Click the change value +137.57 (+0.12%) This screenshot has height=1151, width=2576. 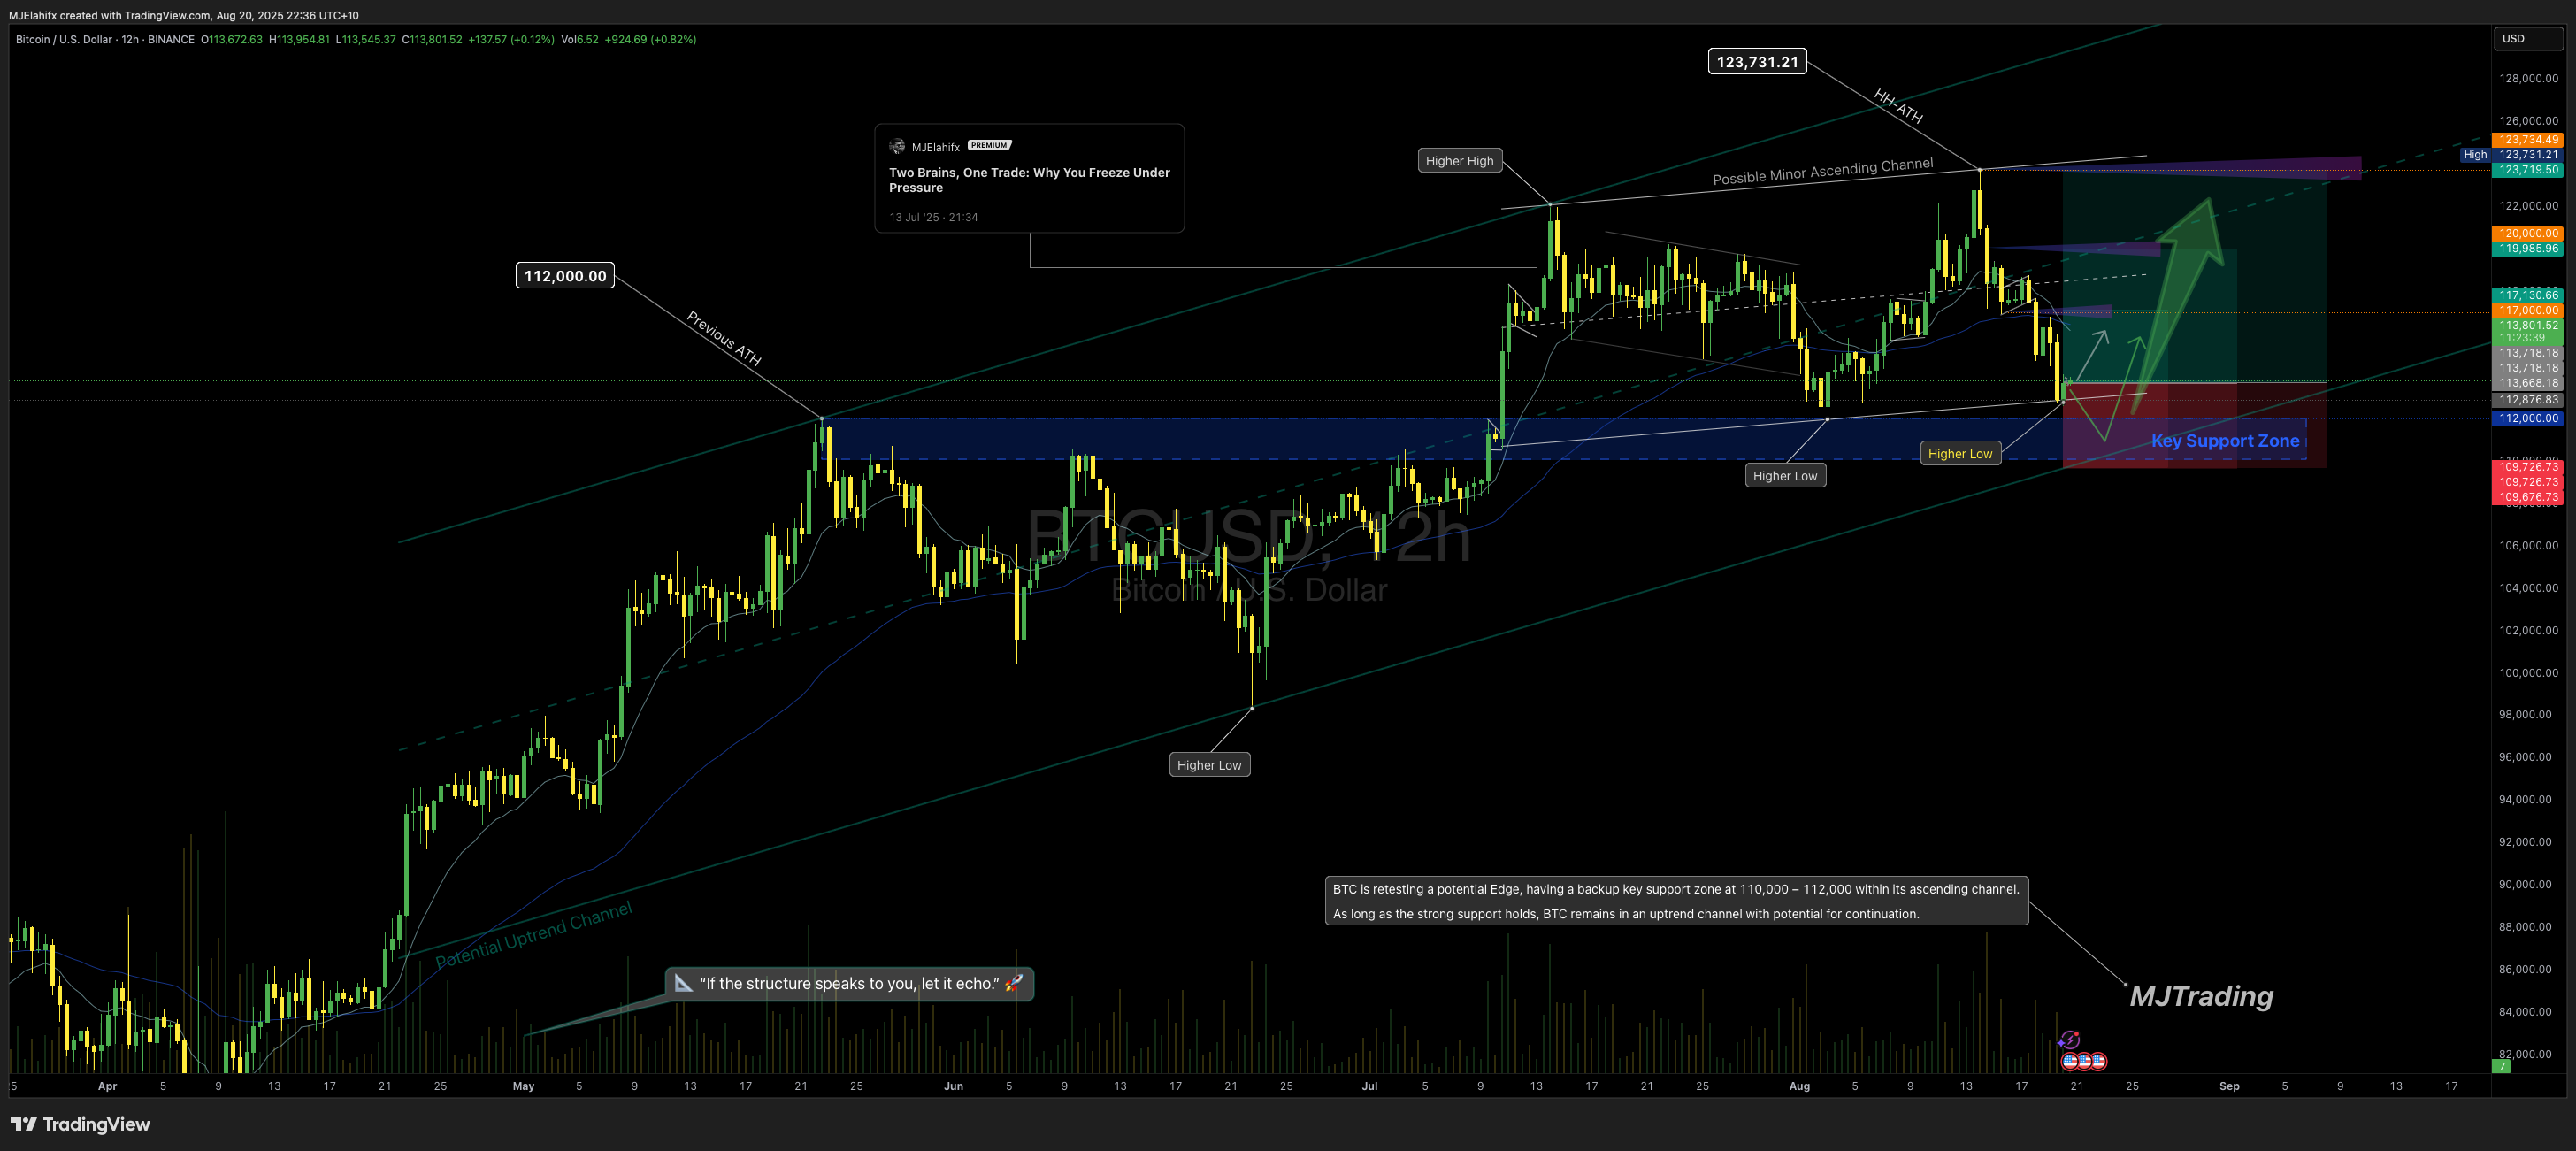[511, 40]
